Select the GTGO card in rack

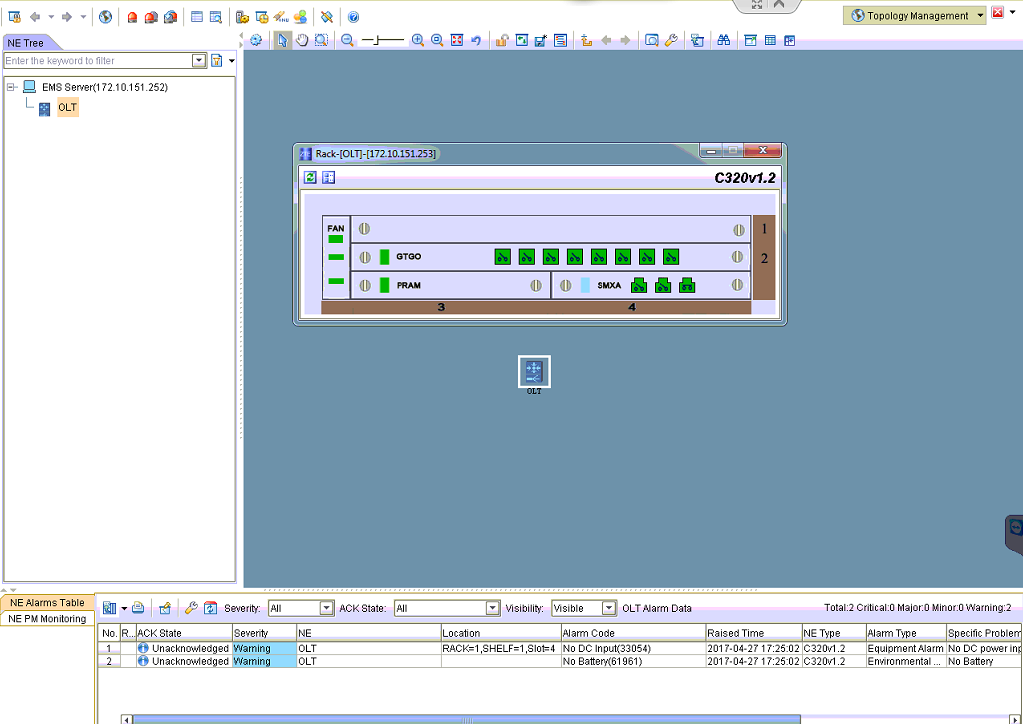click(551, 257)
